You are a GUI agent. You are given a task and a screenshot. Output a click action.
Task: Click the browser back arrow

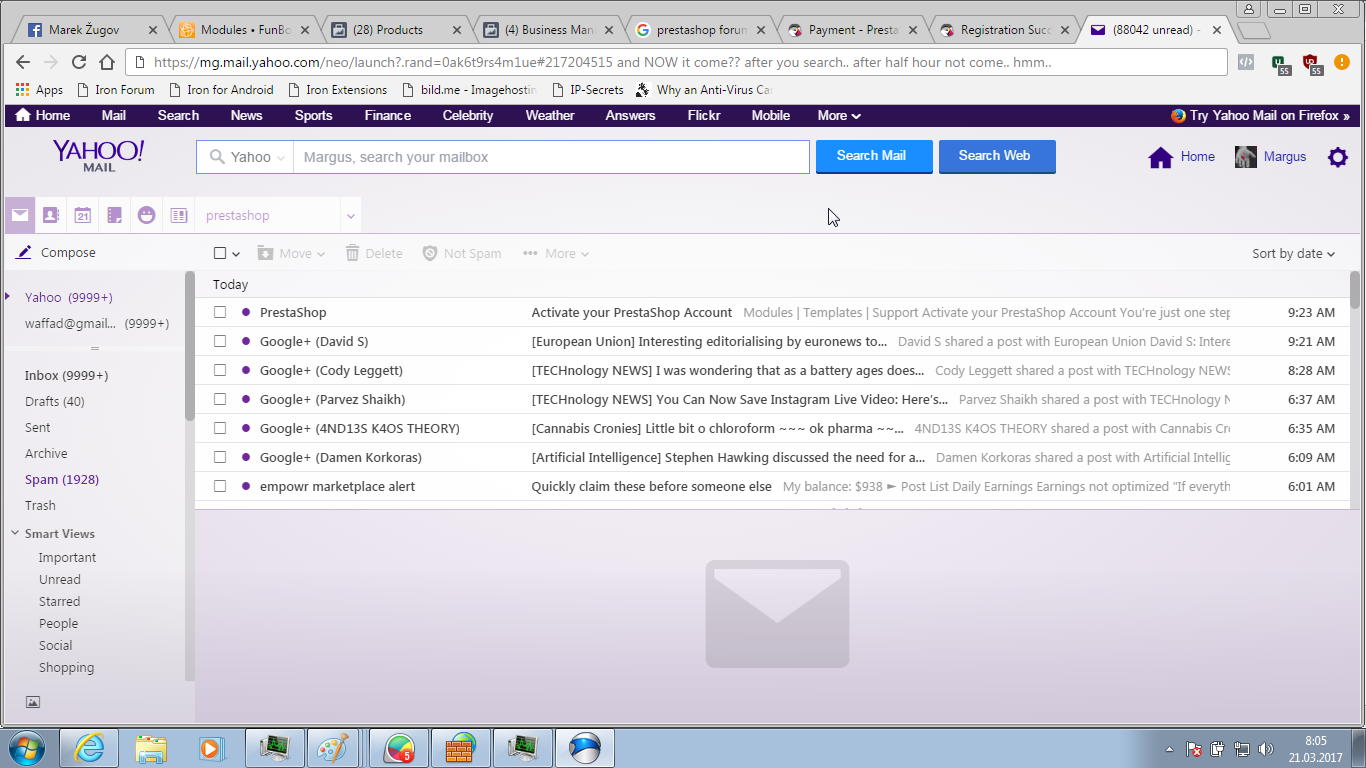(x=23, y=62)
